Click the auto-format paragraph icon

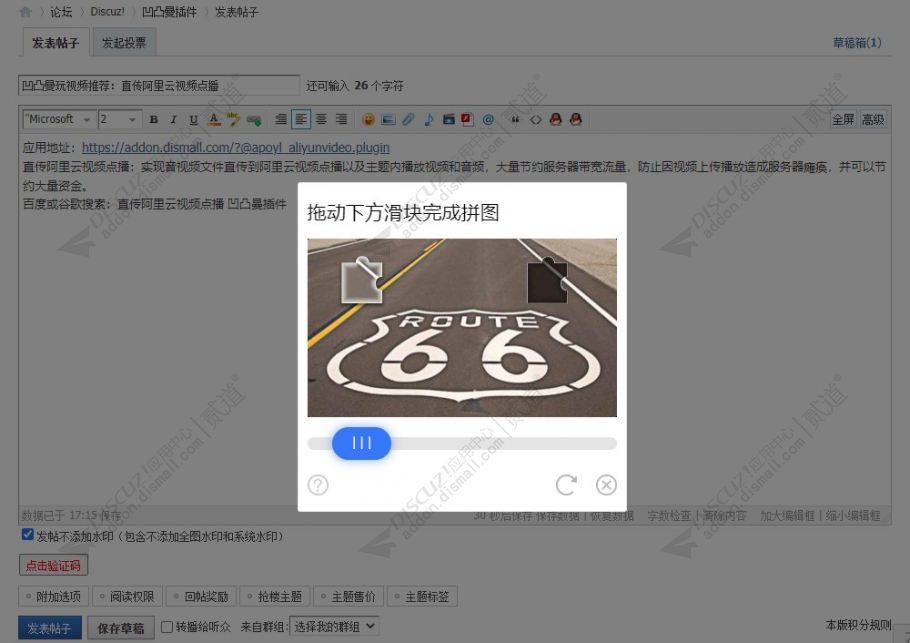point(281,120)
